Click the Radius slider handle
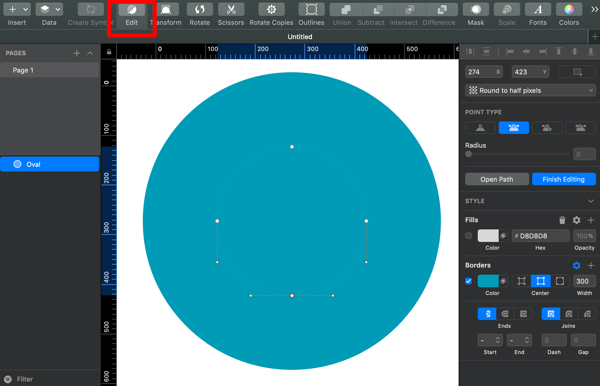 (x=468, y=154)
